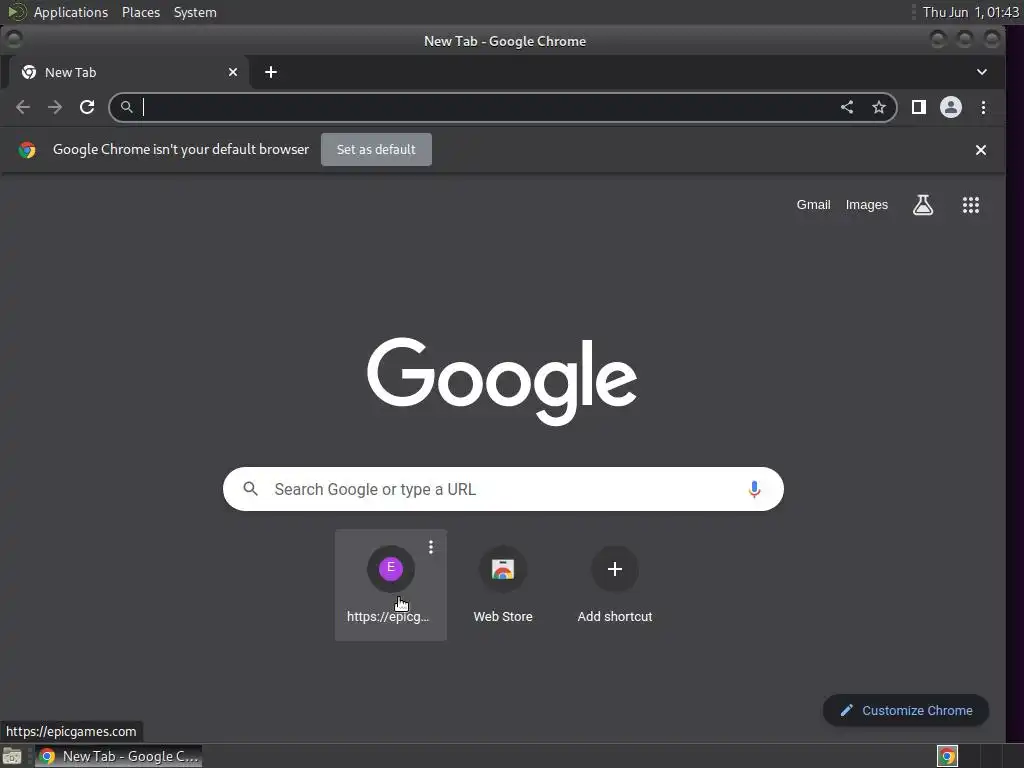Screen dimensions: 1024x768
Task: Open the Places menu
Action: click(141, 12)
